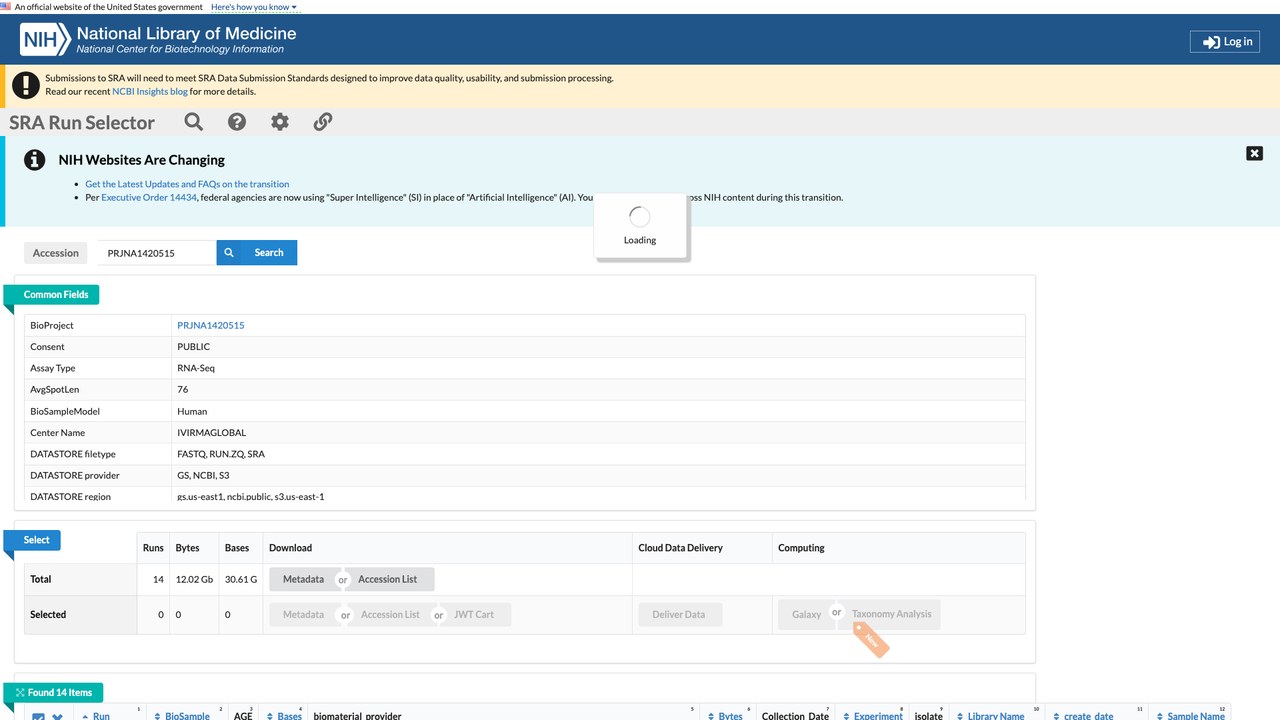The width and height of the screenshot is (1280, 720).
Task: Click the Deliver Data button
Action: point(679,614)
